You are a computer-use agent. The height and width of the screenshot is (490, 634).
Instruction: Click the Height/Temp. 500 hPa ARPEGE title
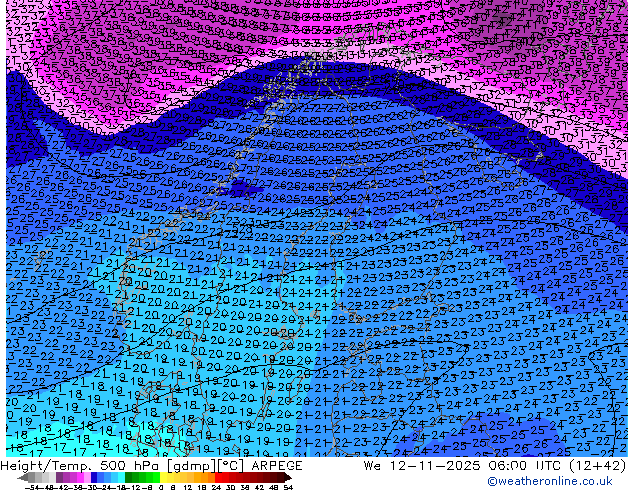point(151,466)
